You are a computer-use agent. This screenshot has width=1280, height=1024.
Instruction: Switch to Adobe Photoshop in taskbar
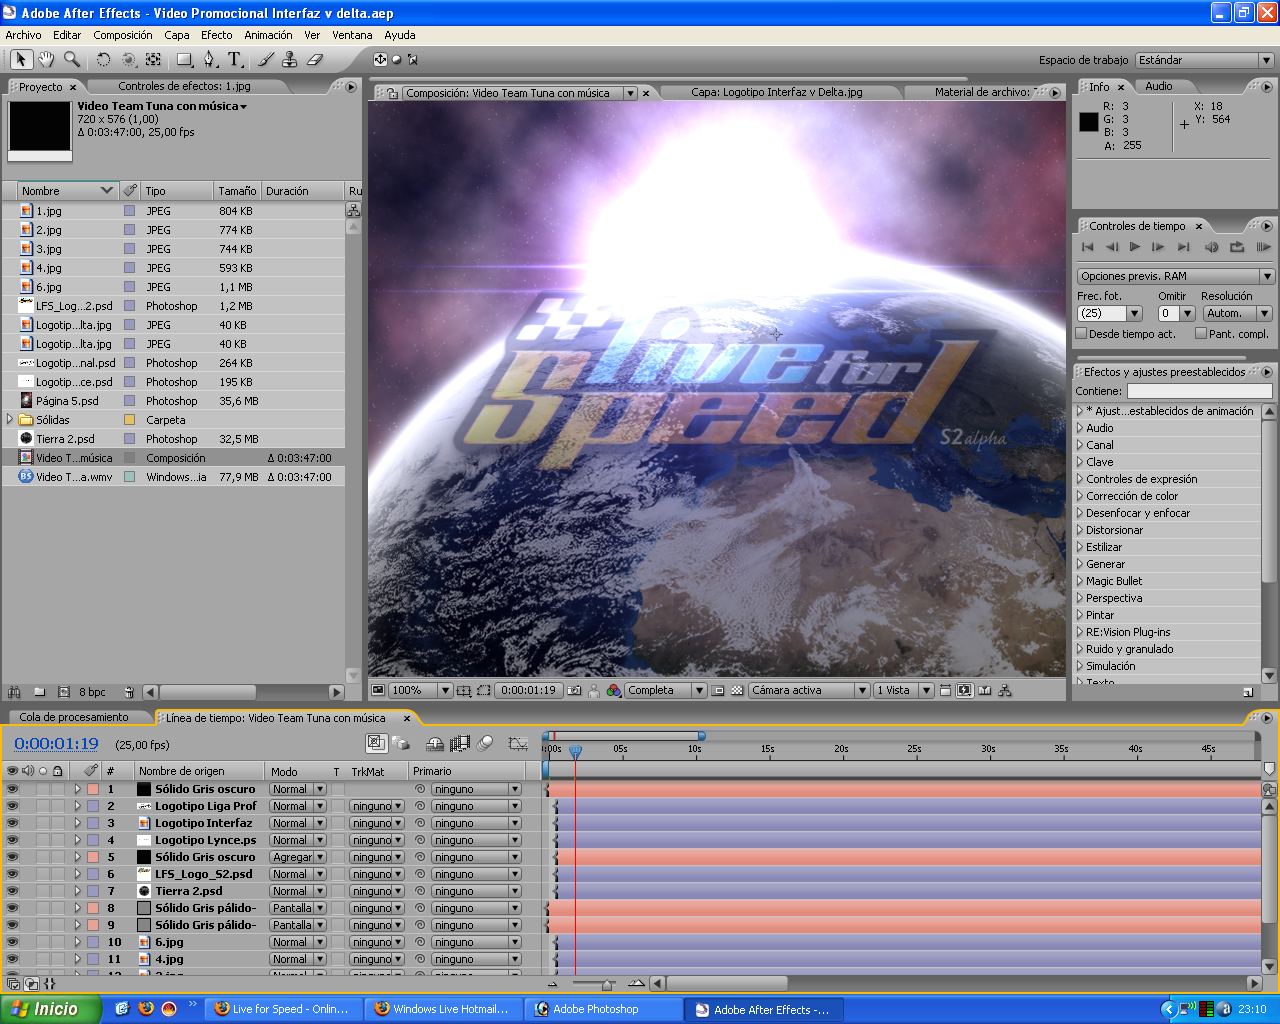click(605, 1009)
